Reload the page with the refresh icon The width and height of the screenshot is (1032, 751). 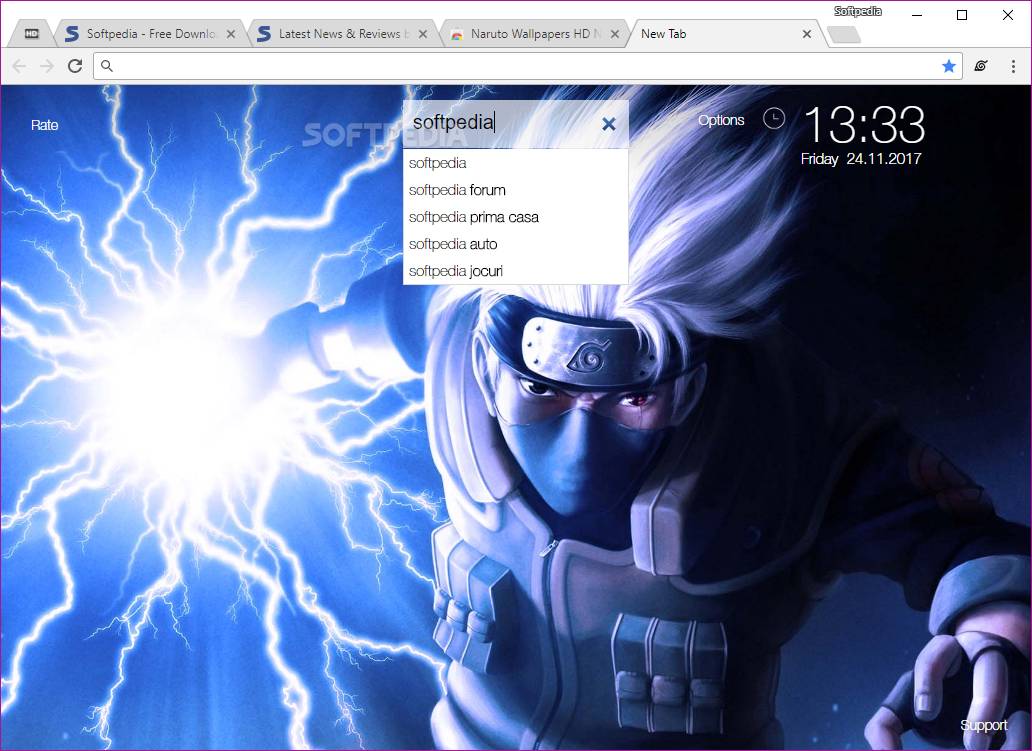point(75,66)
